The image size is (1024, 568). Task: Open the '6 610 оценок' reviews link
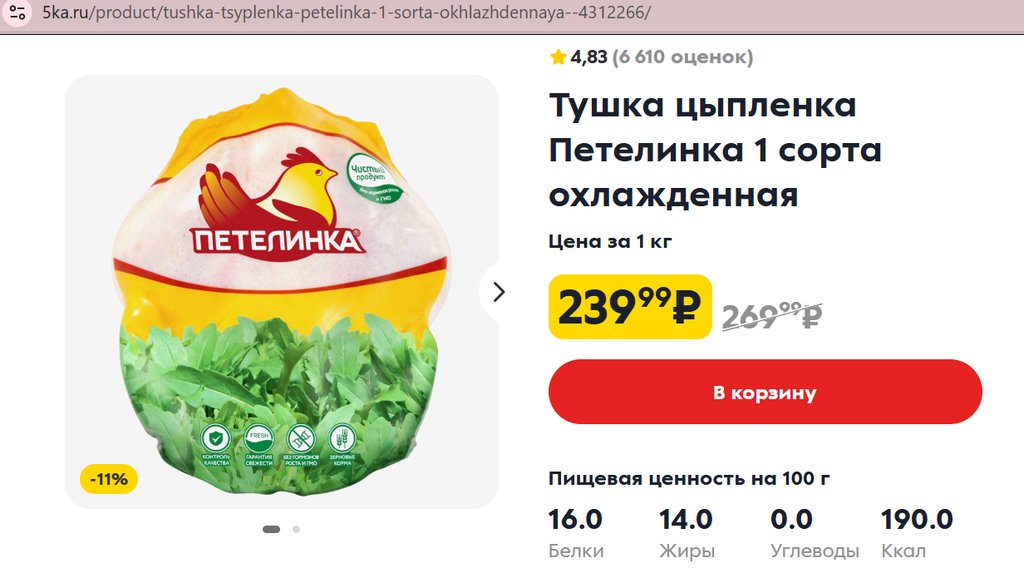pyautogui.click(x=682, y=57)
